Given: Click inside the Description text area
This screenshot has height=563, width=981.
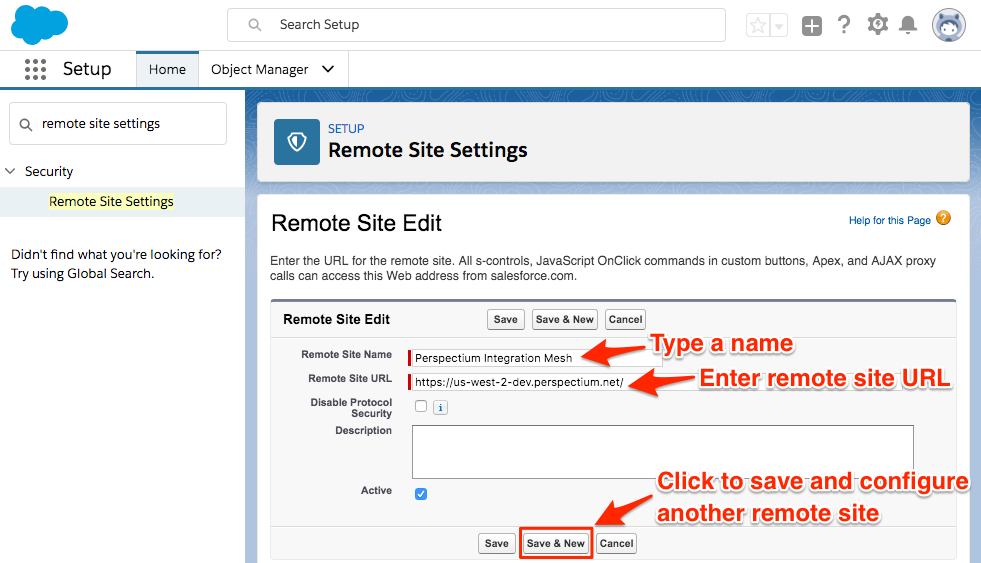Looking at the screenshot, I should click(663, 452).
